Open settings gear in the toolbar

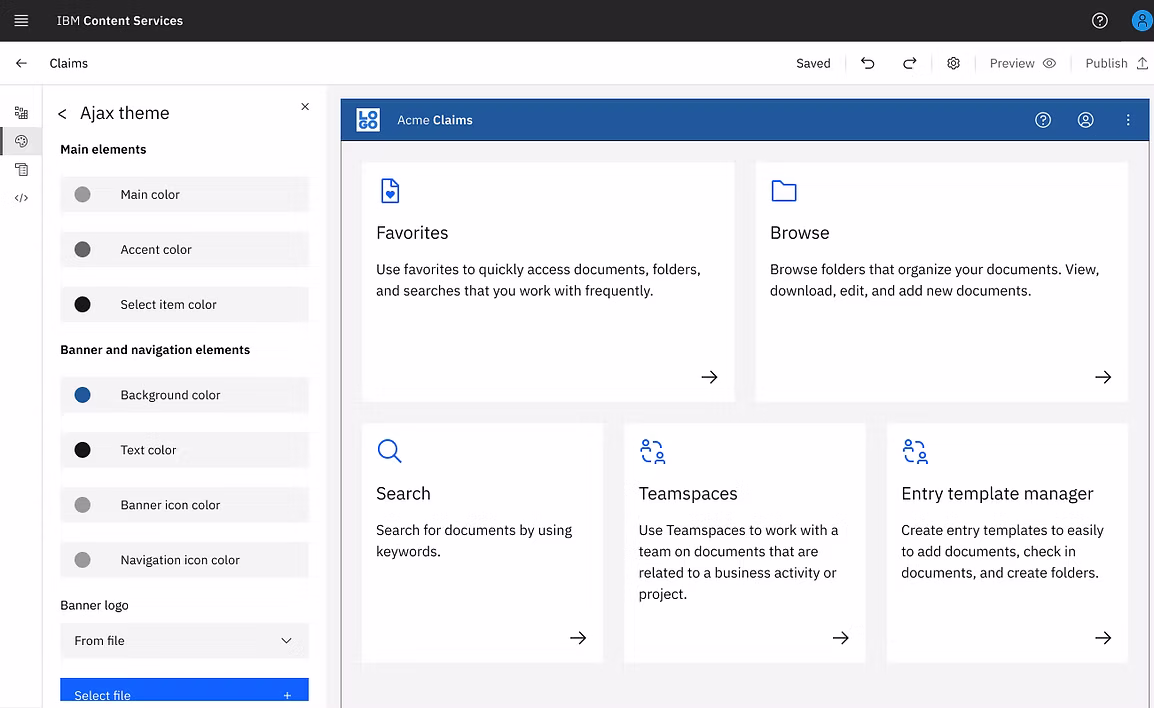953,63
